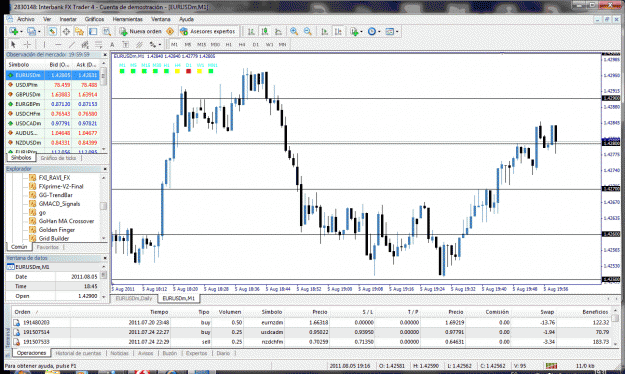Select the Equidistant channel tool

pos(85,45)
